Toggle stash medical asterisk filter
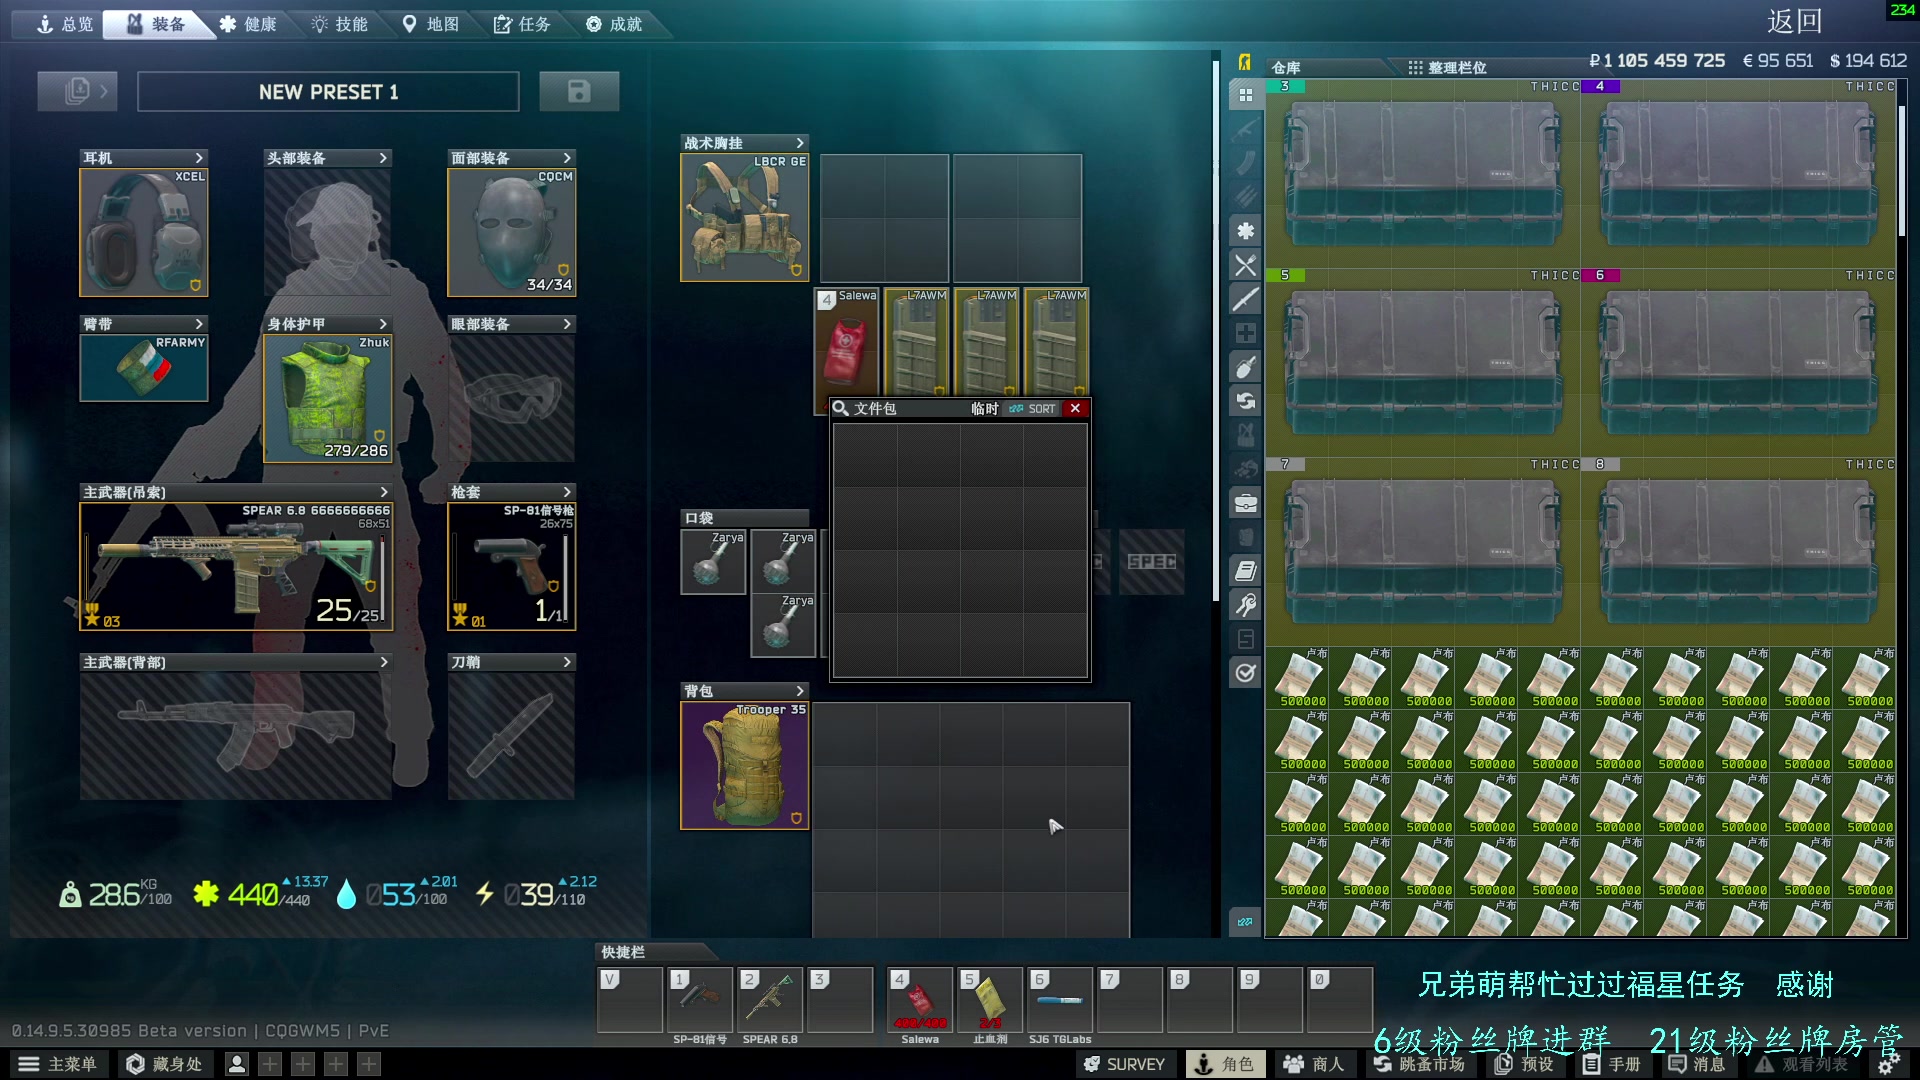Screen dimensions: 1920x1080 1245,231
